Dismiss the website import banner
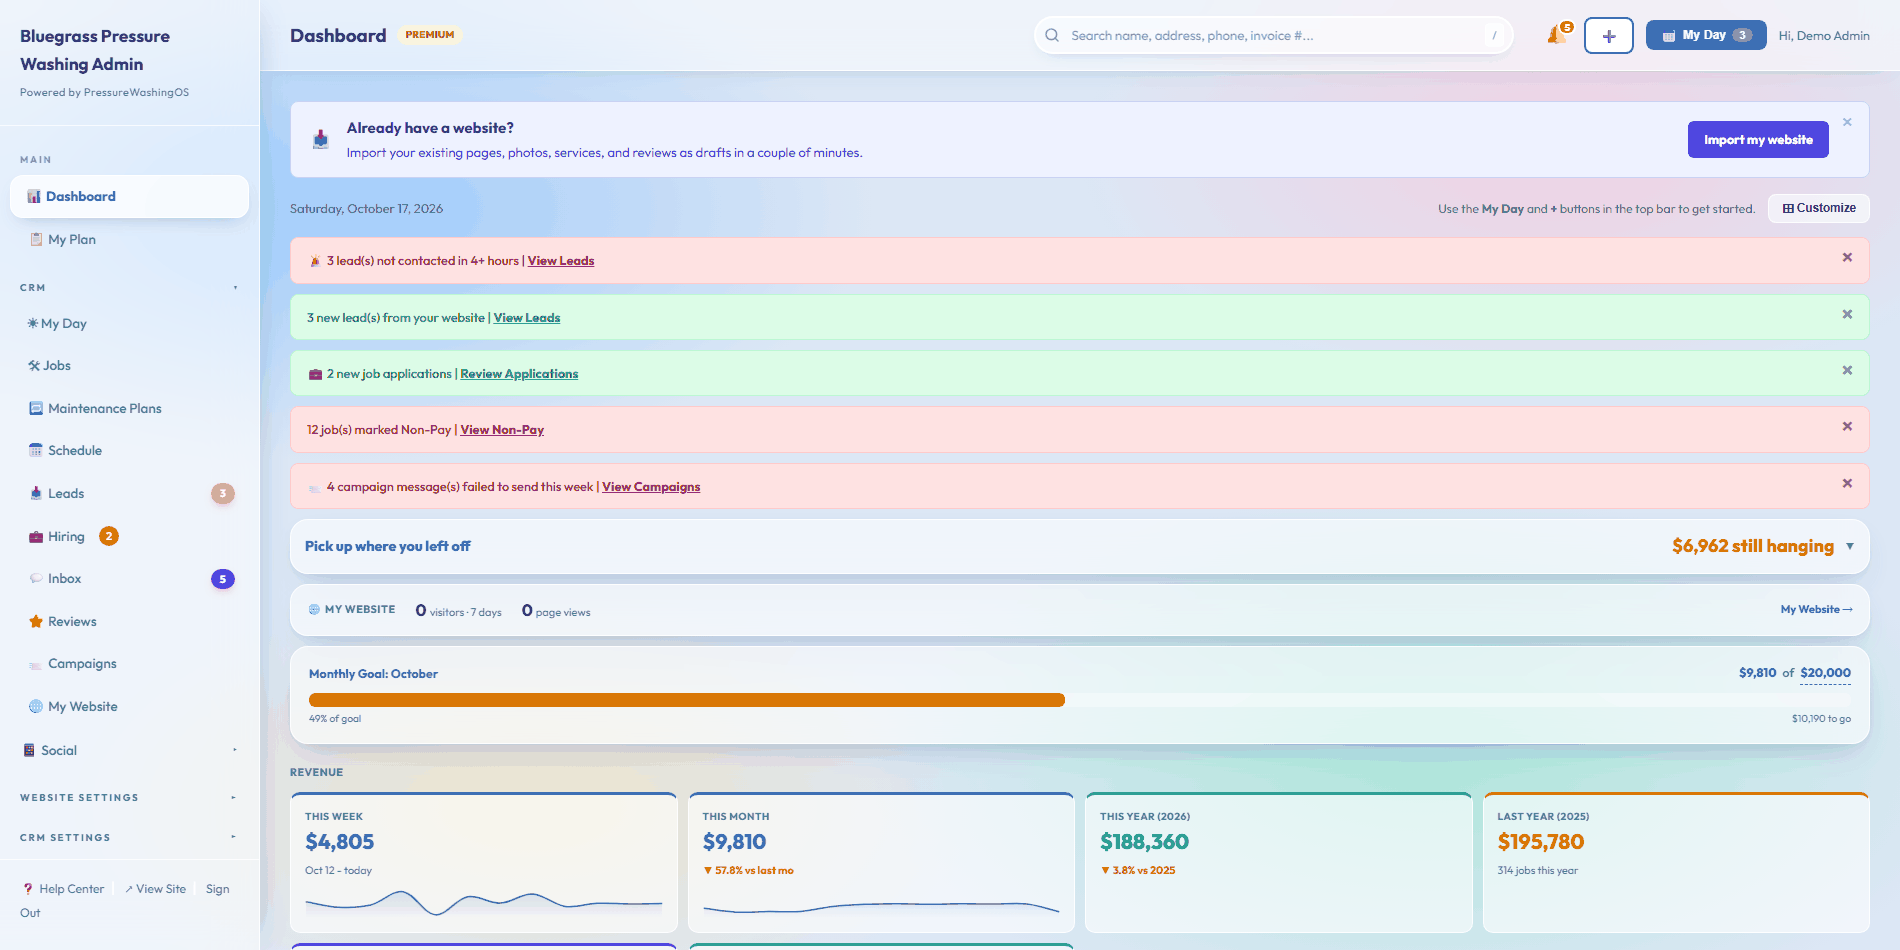Screen dimensions: 1900x950 1847,122
